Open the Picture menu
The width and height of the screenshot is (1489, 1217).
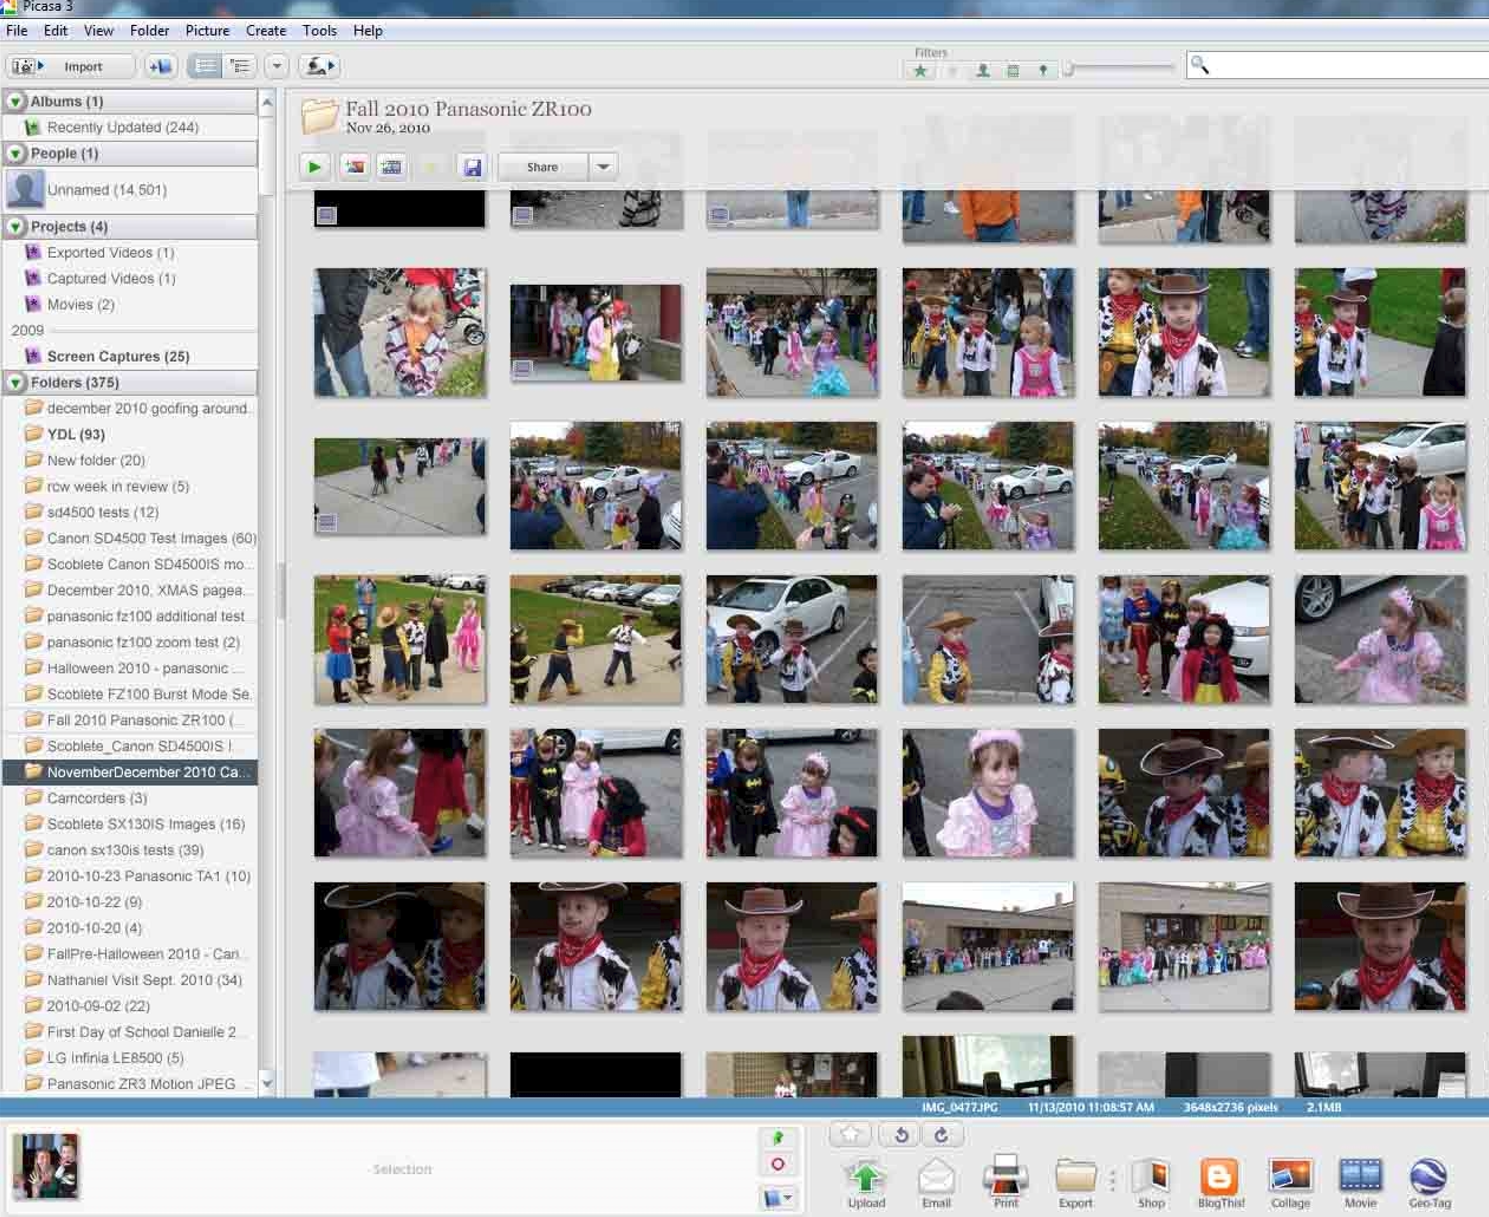click(x=207, y=31)
